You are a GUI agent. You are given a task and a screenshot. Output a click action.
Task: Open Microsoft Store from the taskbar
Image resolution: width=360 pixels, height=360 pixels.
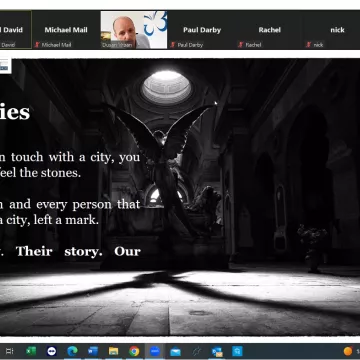click(x=238, y=351)
